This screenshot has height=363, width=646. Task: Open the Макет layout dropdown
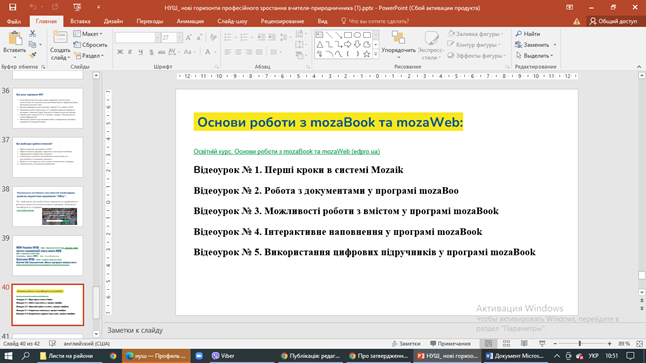[88, 34]
